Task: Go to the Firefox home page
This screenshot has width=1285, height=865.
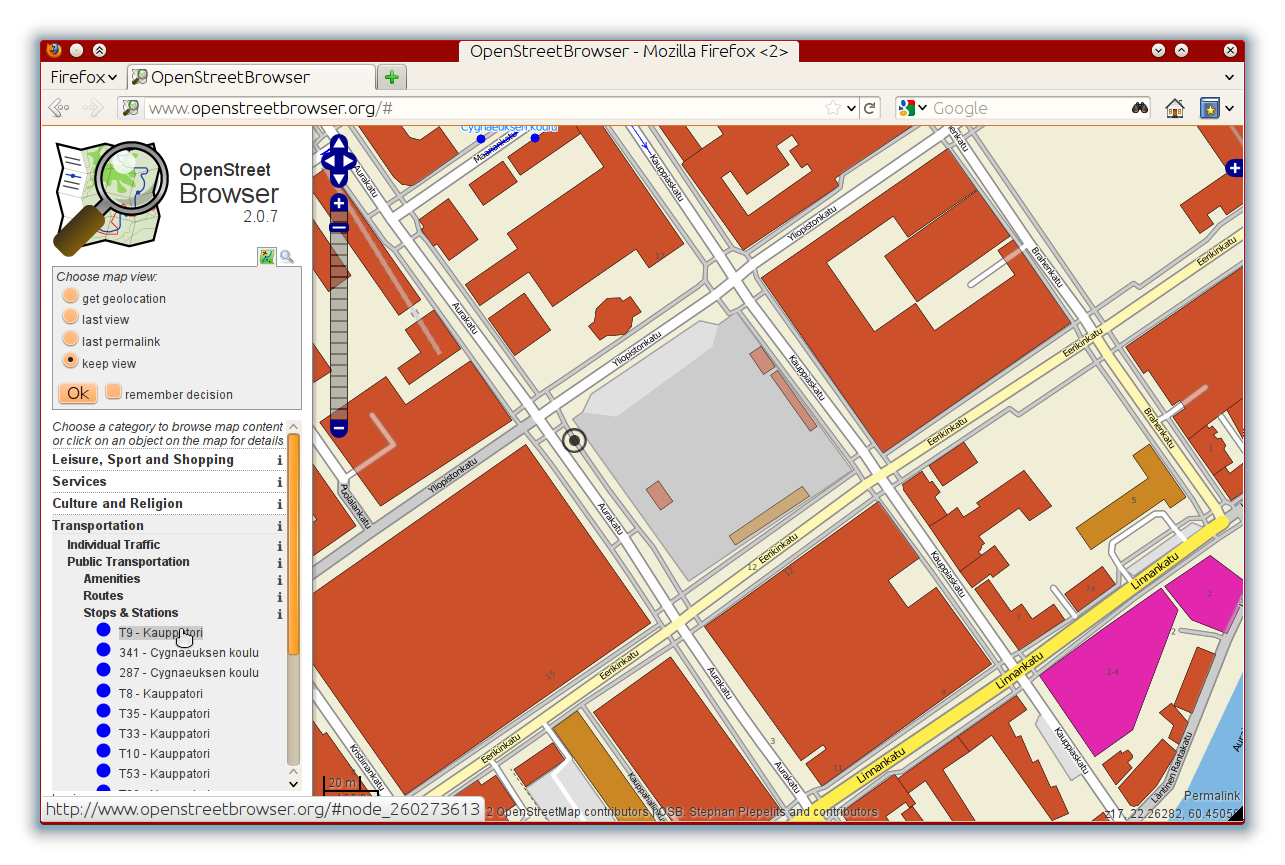Action: (x=1175, y=108)
